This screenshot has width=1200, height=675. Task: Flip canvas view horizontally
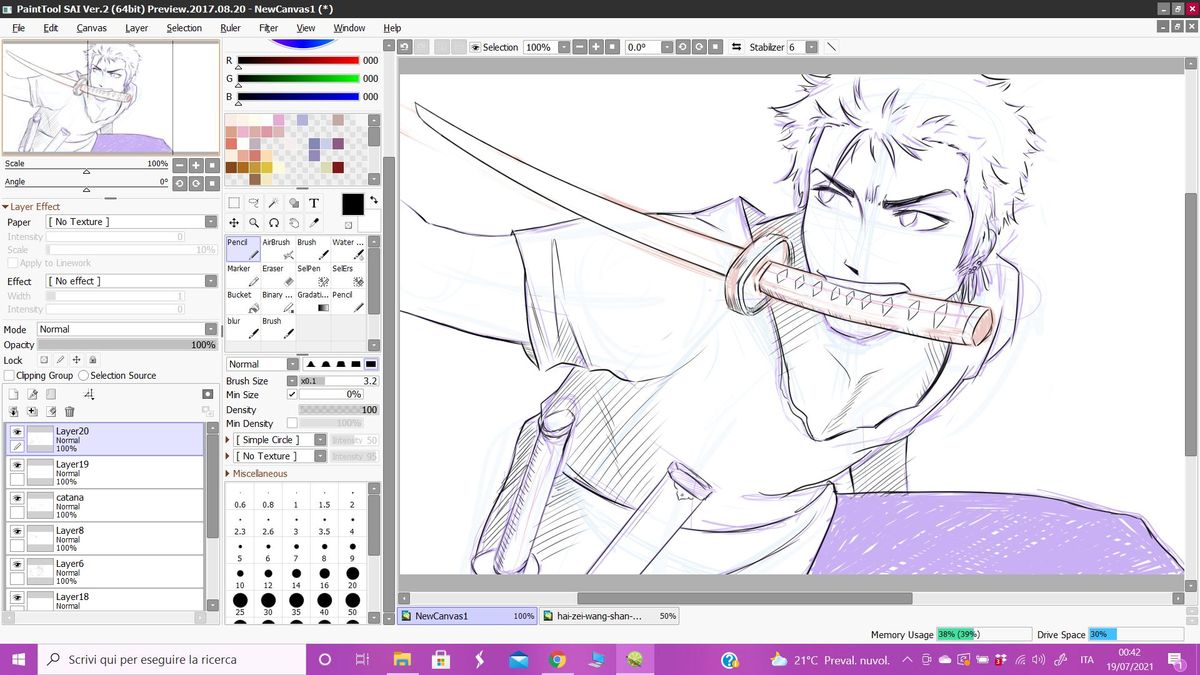coord(737,47)
